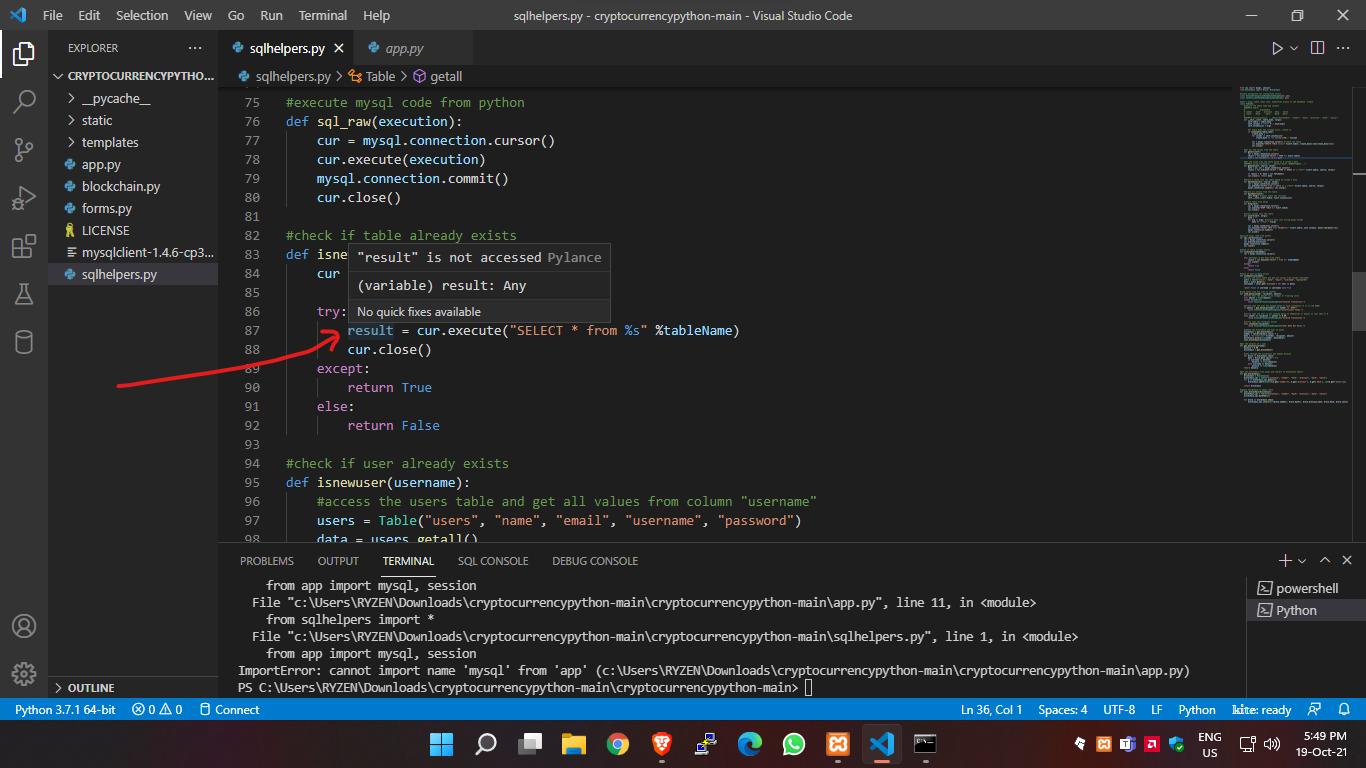
Task: Switch to the app.py tab
Action: (404, 47)
